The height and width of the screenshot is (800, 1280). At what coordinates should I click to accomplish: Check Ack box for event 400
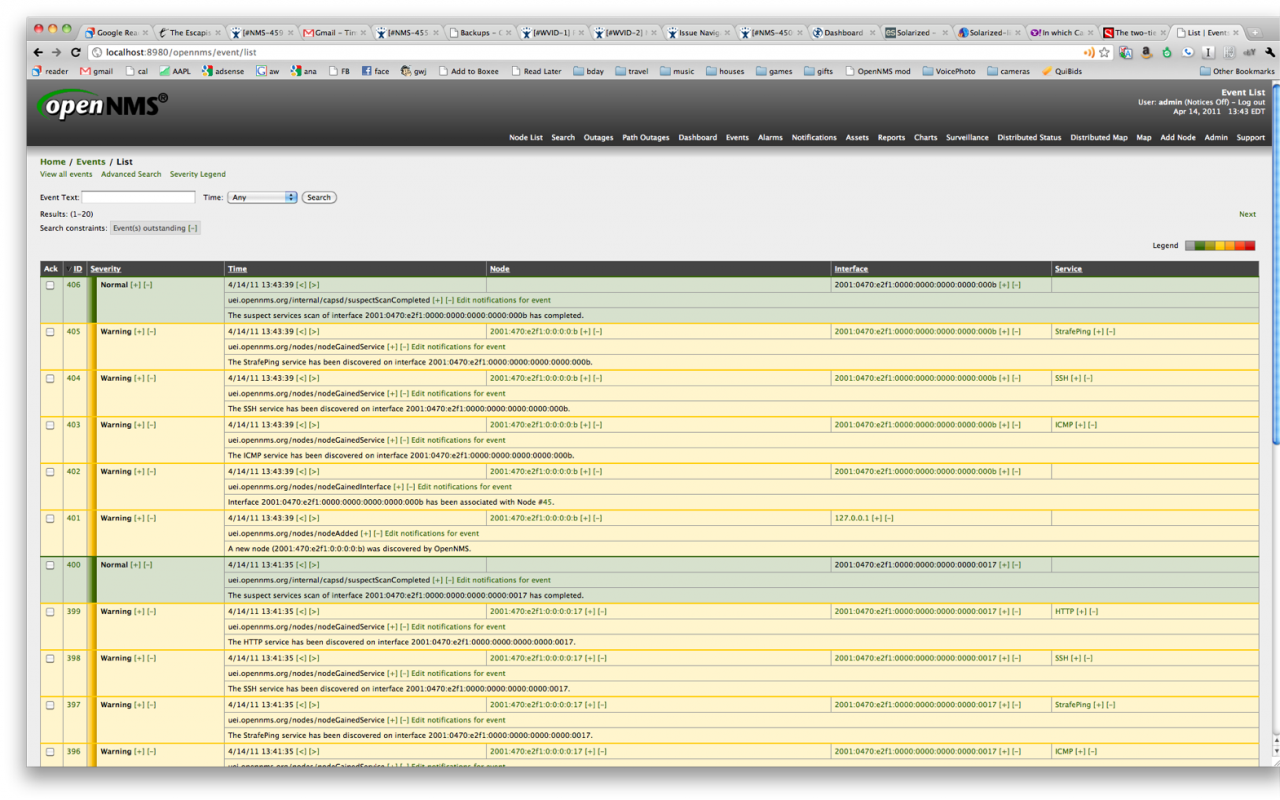click(50, 565)
